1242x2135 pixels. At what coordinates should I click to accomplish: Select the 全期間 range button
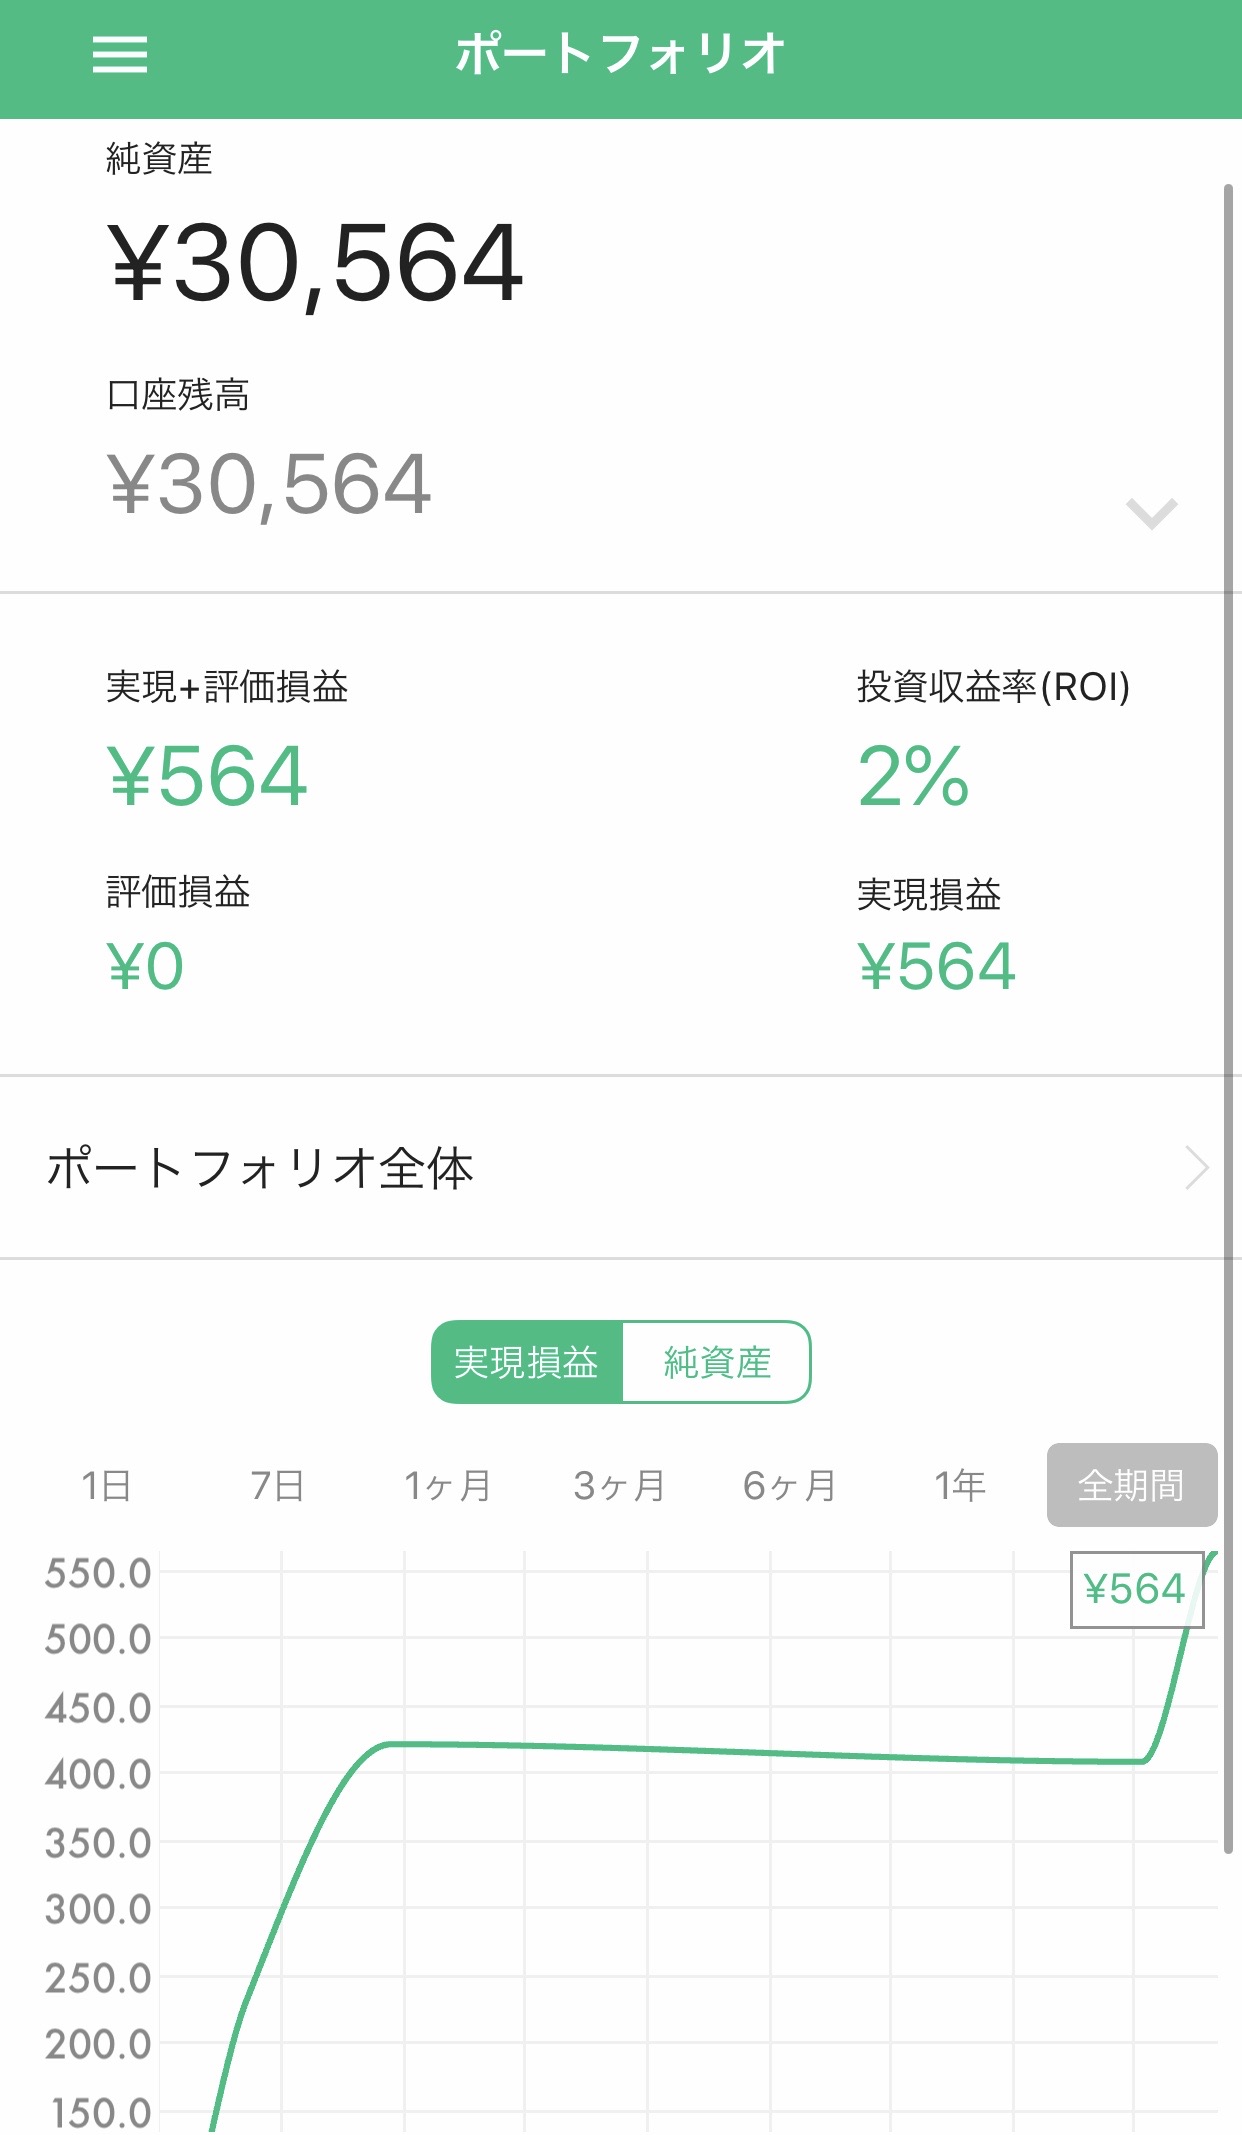1131,1486
